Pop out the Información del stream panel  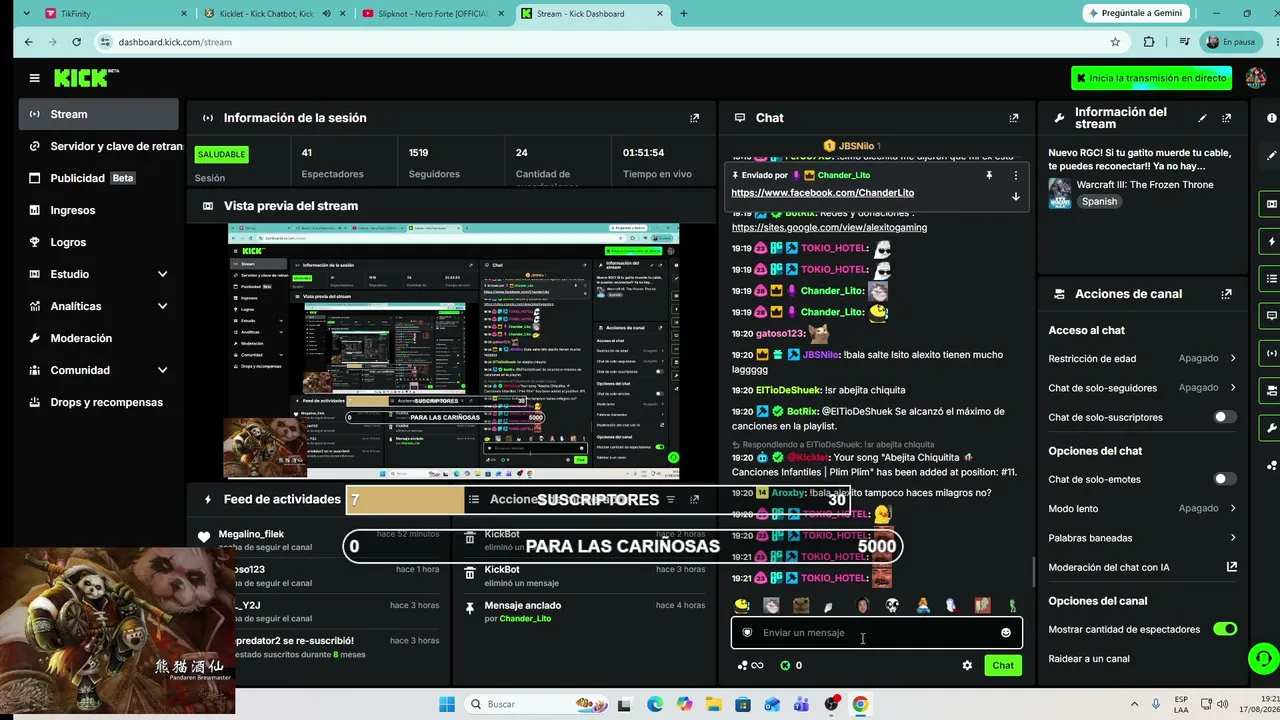tap(1227, 118)
